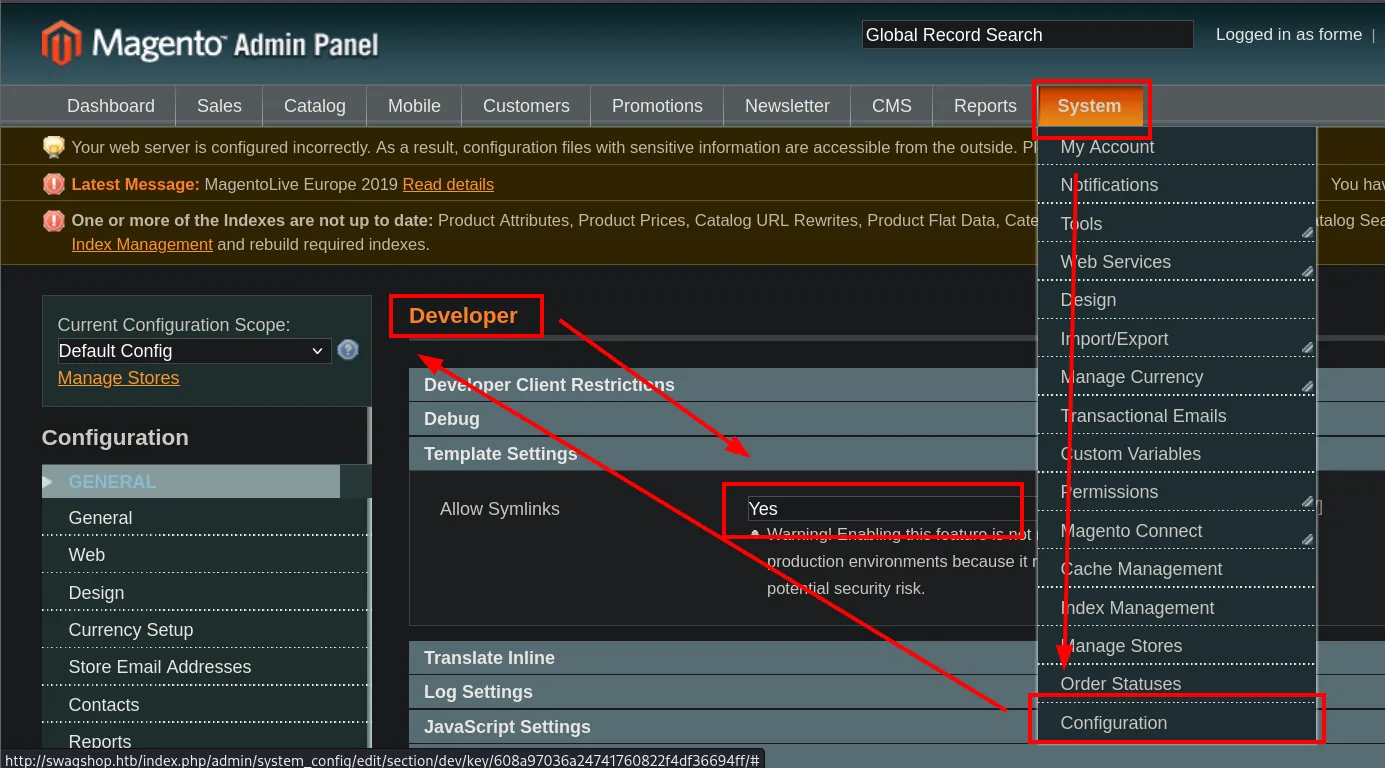Open the Customers menu
Screen dimensions: 1385x768
pos(526,106)
